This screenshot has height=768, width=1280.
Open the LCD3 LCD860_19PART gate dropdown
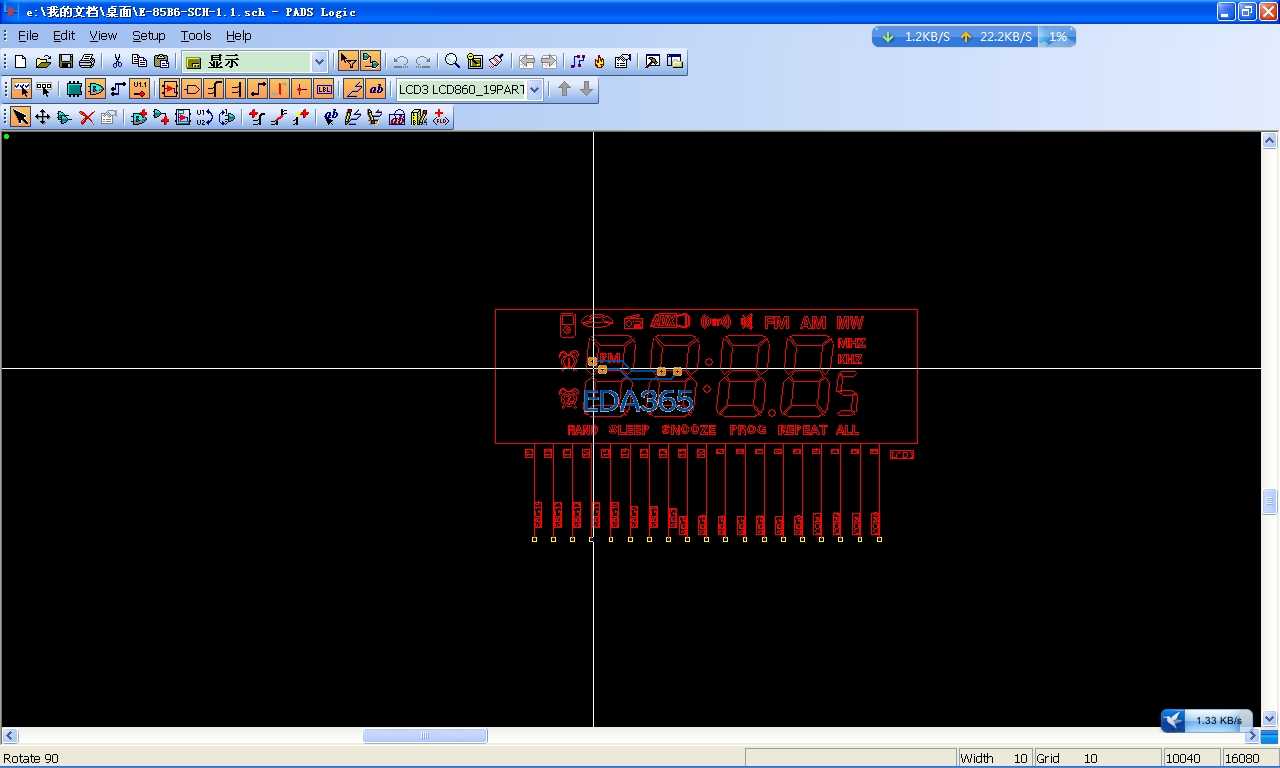534,90
